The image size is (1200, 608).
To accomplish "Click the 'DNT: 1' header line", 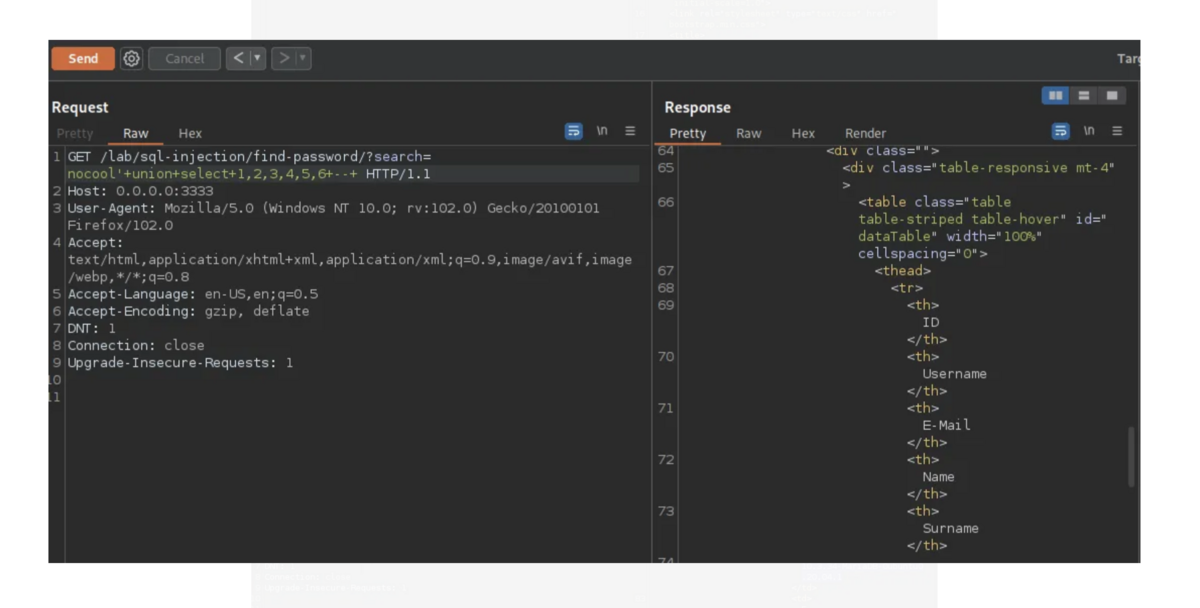I will coord(91,328).
